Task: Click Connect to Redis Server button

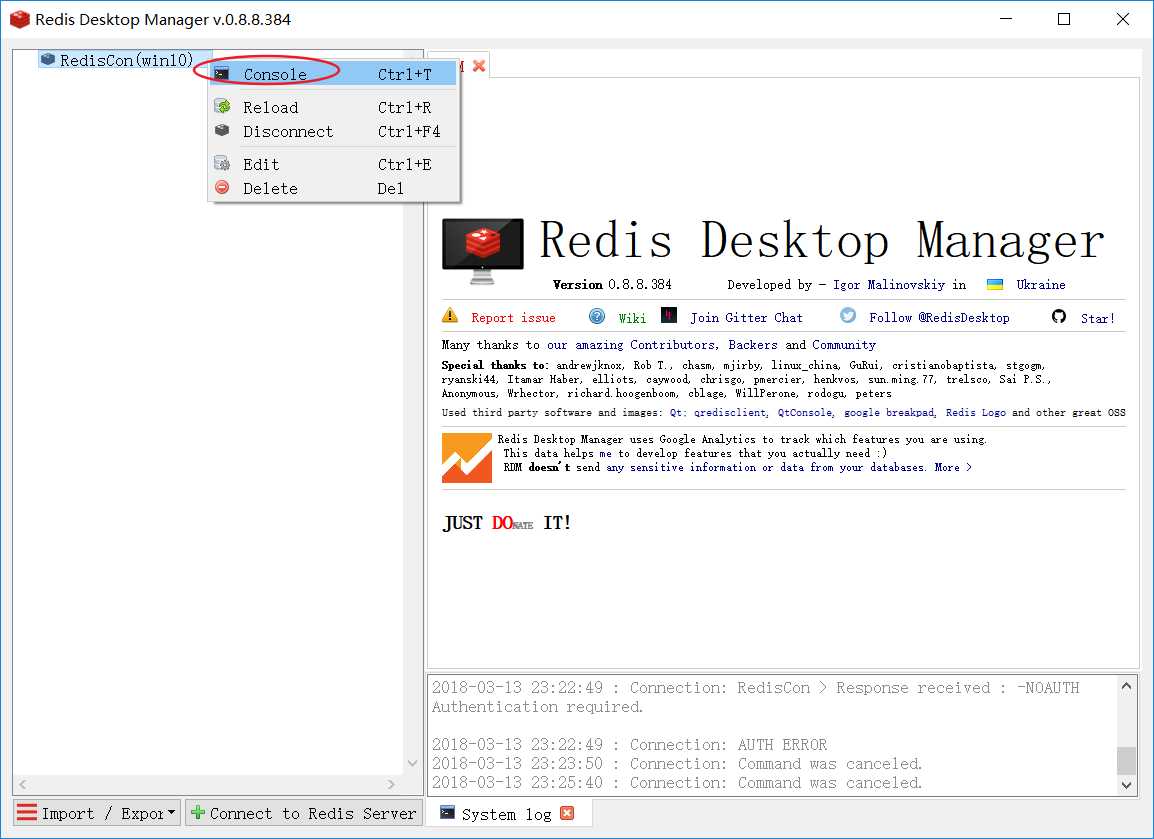Action: [x=304, y=813]
